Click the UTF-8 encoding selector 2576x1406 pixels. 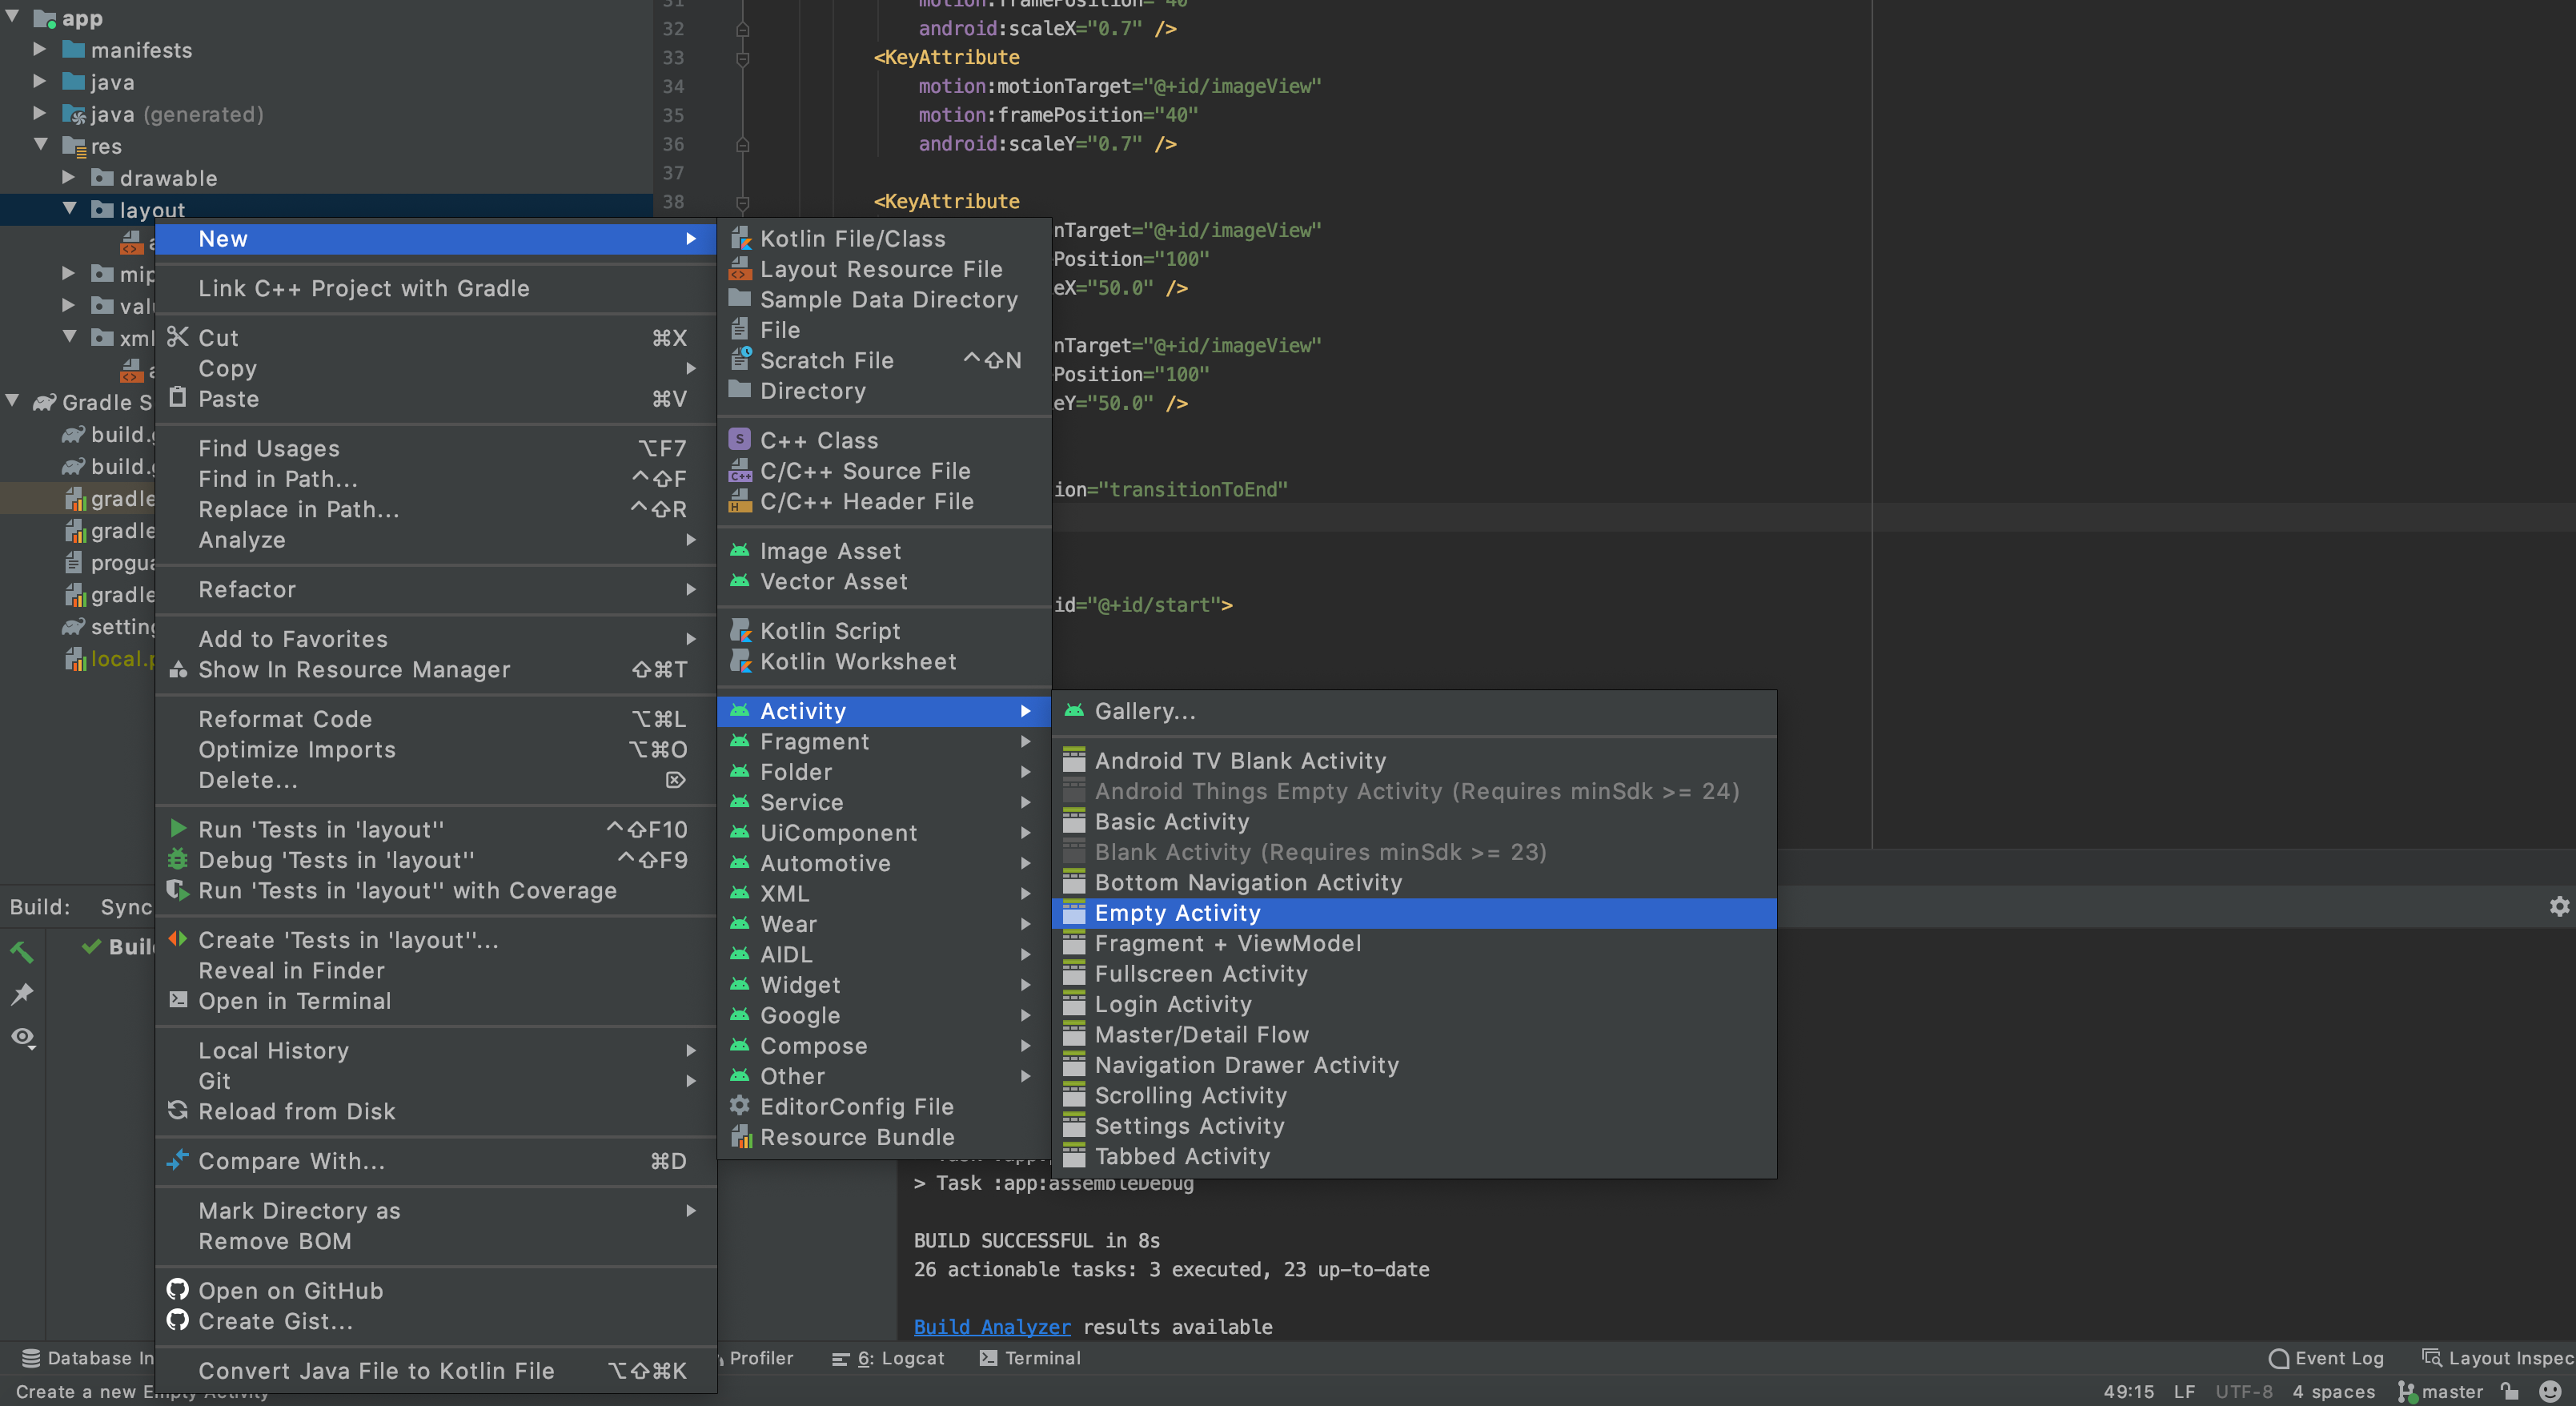2243,1391
